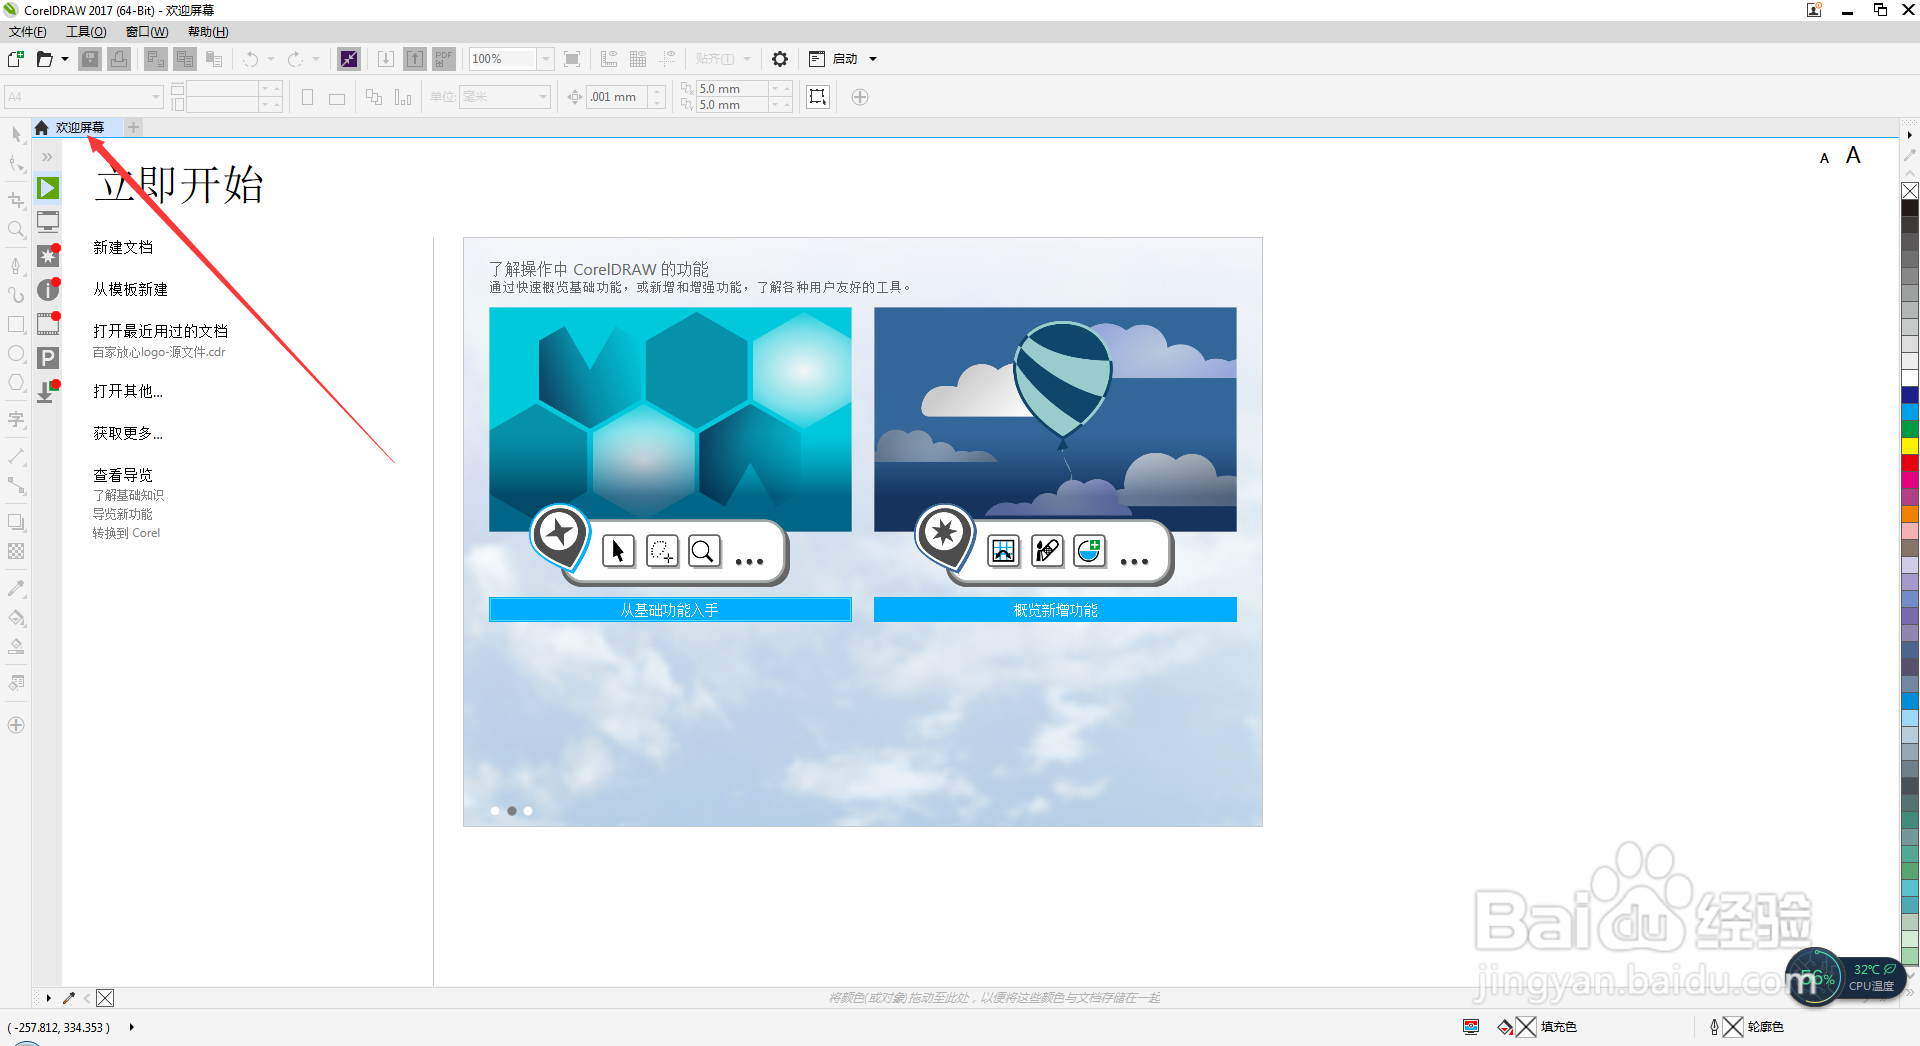
Task: Select the second carousel dot indicator
Action: coord(512,811)
